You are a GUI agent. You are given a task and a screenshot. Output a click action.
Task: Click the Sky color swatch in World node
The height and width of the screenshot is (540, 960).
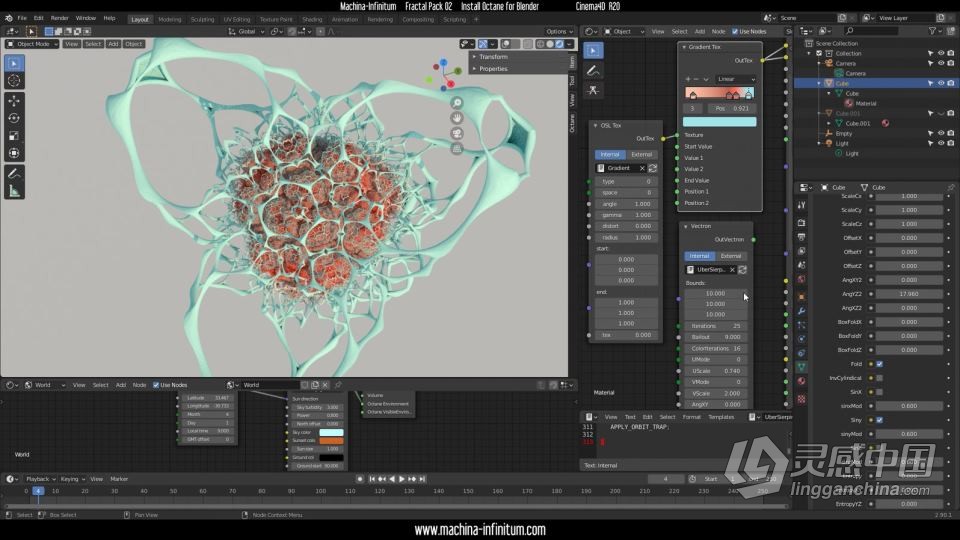(331, 432)
